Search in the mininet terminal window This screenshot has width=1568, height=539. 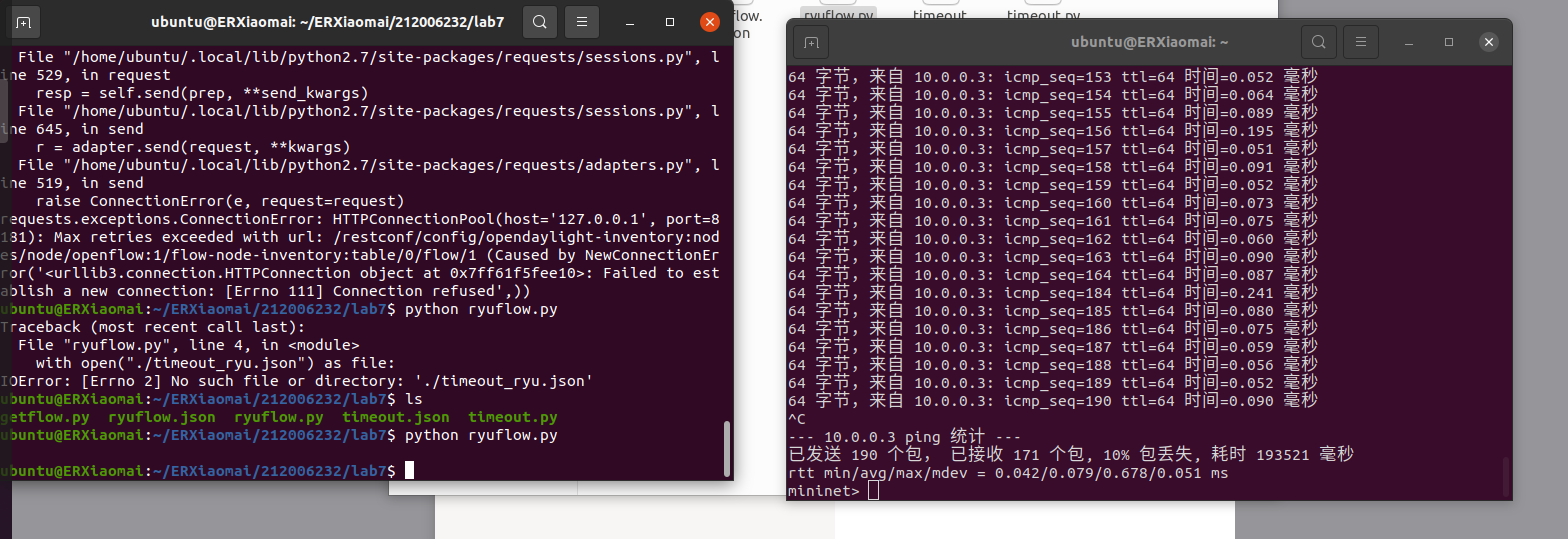(x=1319, y=42)
